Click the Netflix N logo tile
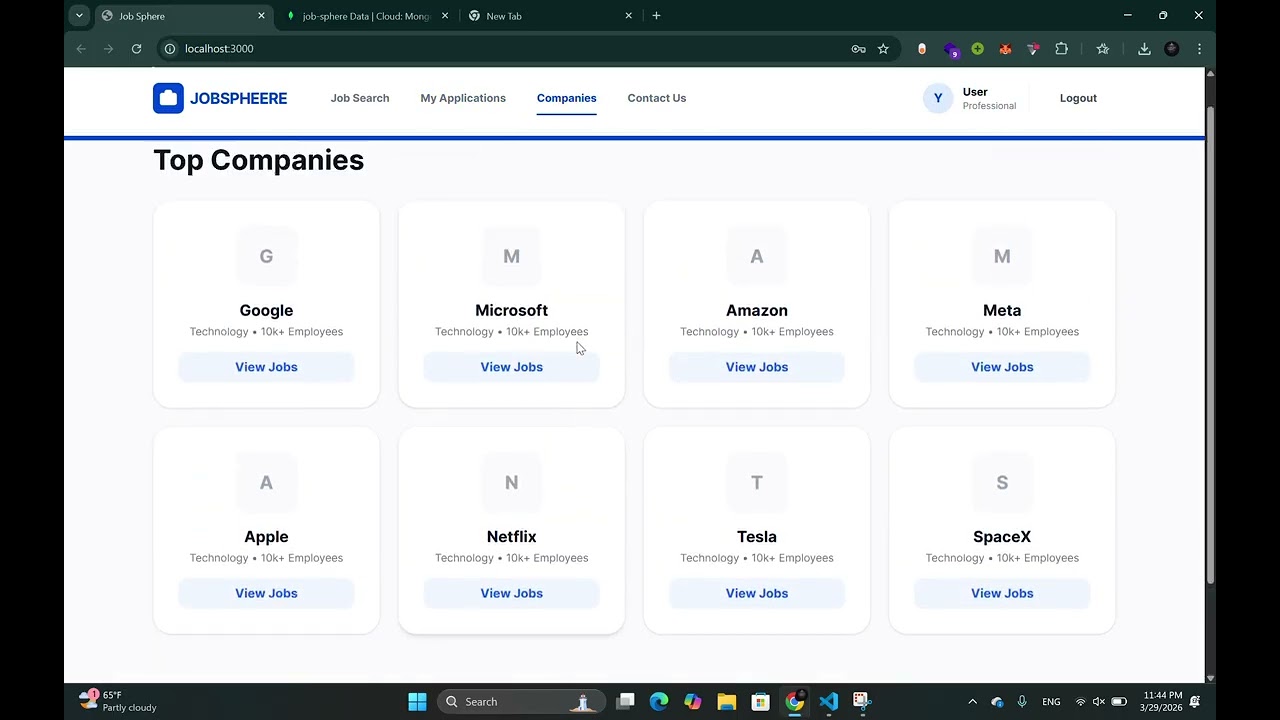This screenshot has height=720, width=1280. pyautogui.click(x=511, y=482)
